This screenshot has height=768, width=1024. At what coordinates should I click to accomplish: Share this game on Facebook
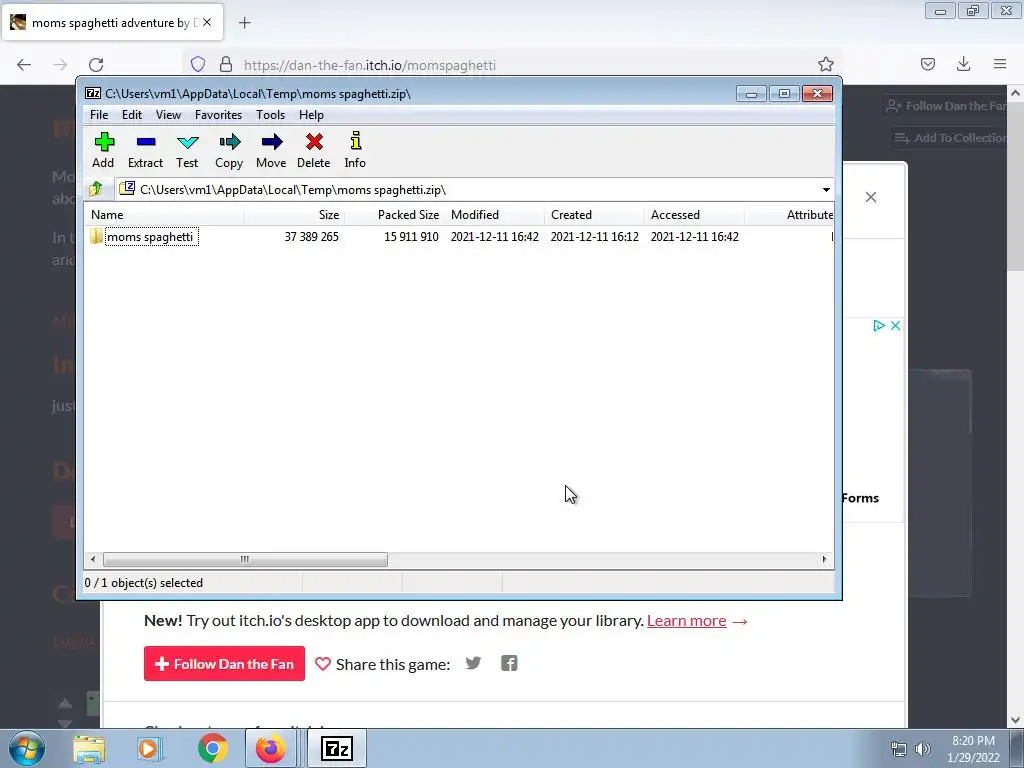[x=509, y=664]
